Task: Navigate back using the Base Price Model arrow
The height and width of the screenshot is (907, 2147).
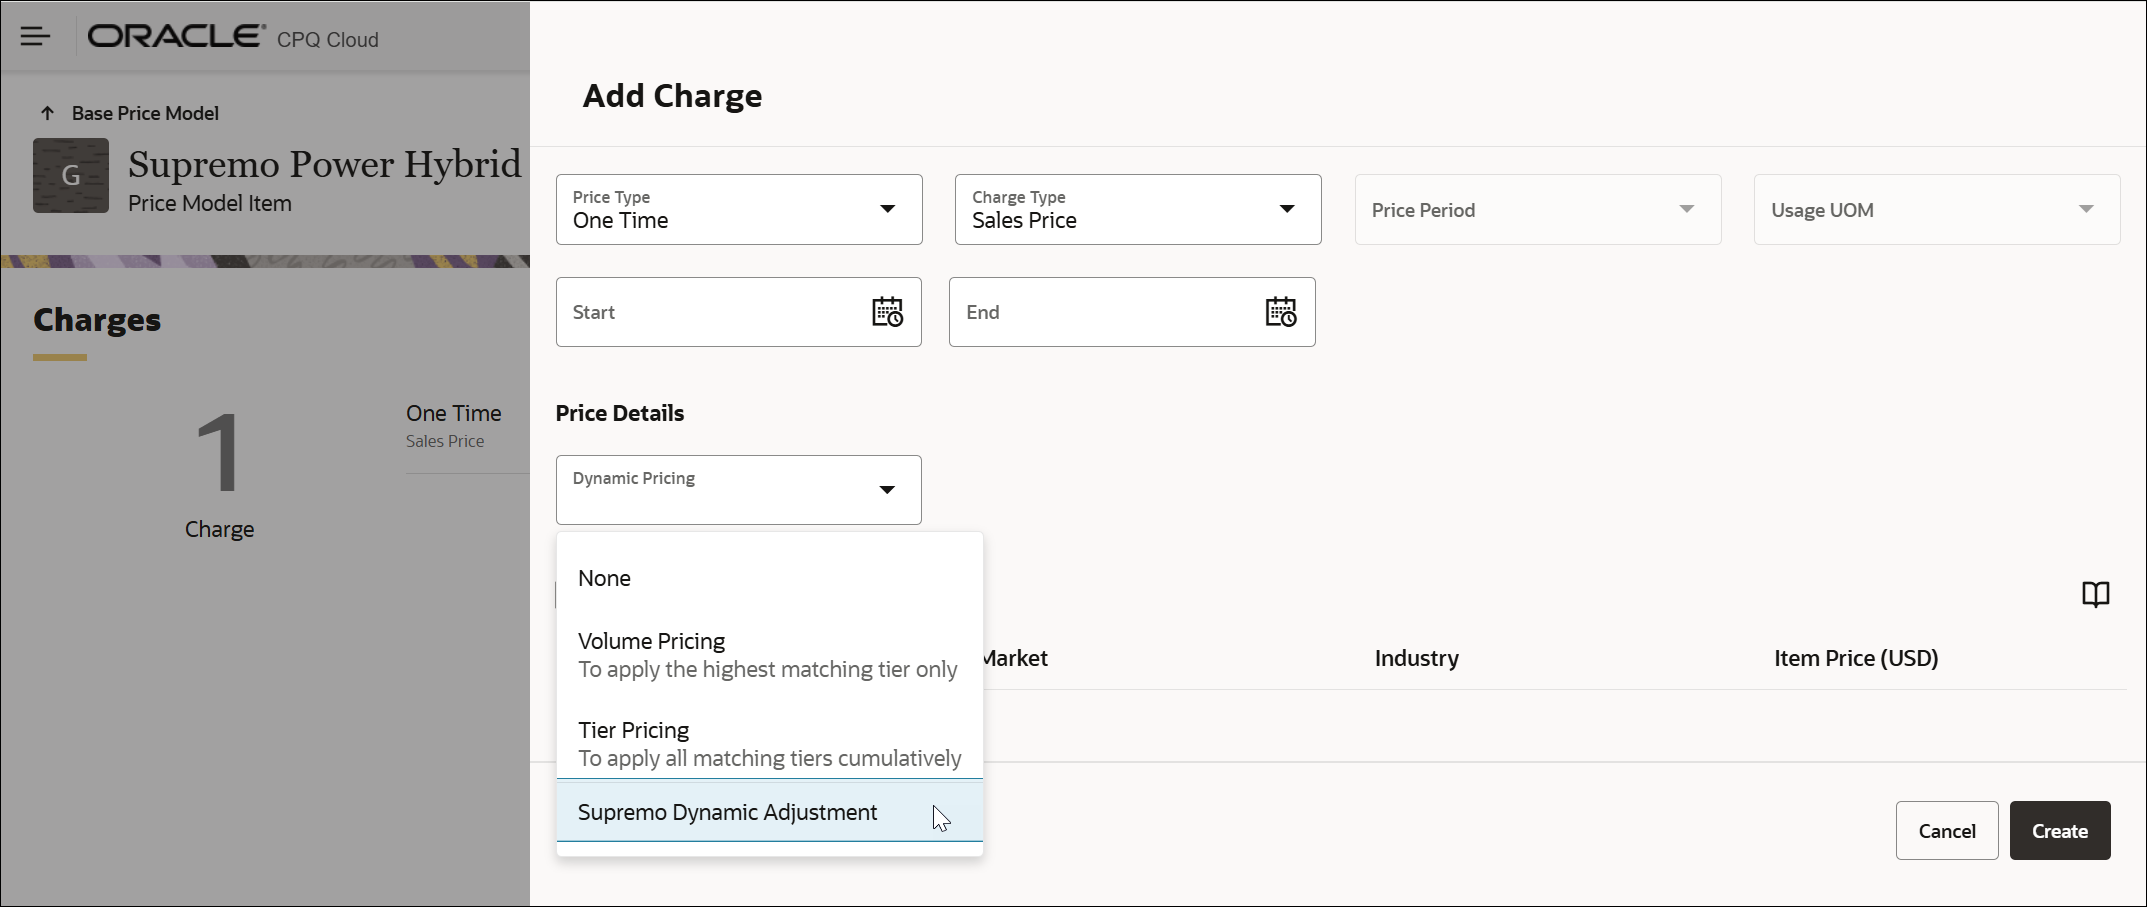Action: [45, 112]
